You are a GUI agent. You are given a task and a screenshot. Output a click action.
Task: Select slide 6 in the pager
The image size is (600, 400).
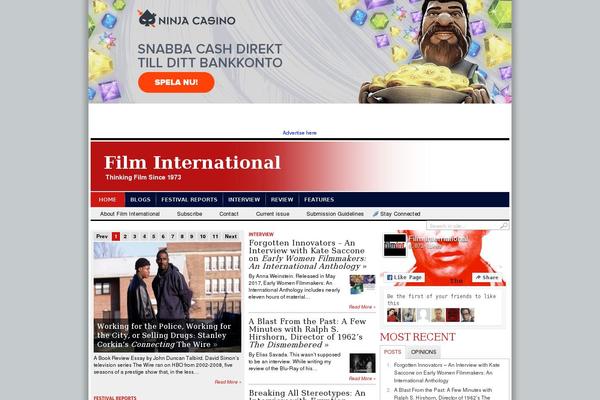click(163, 236)
